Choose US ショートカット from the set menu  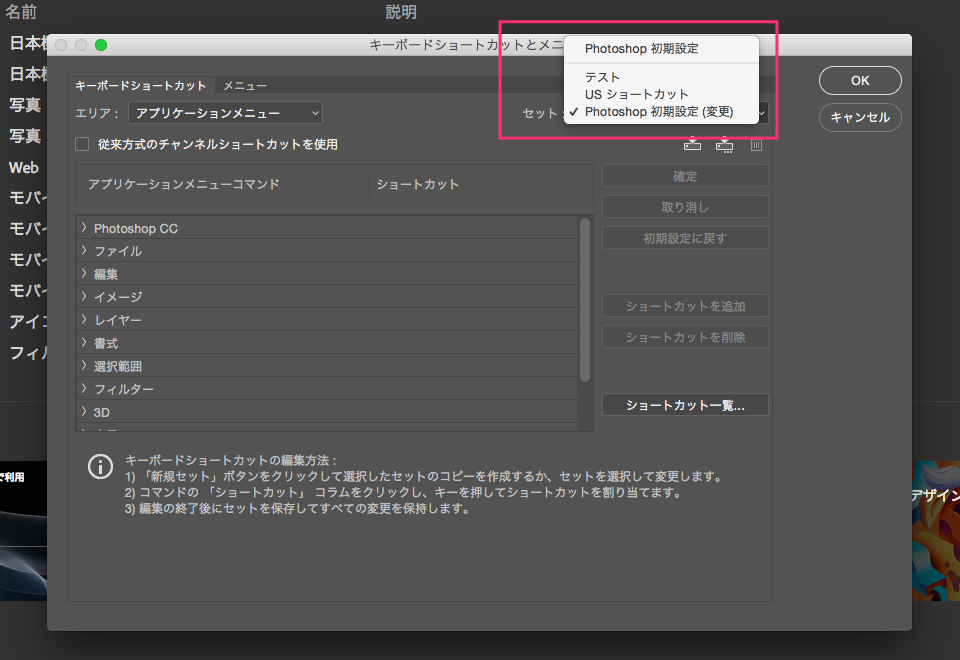click(661, 94)
